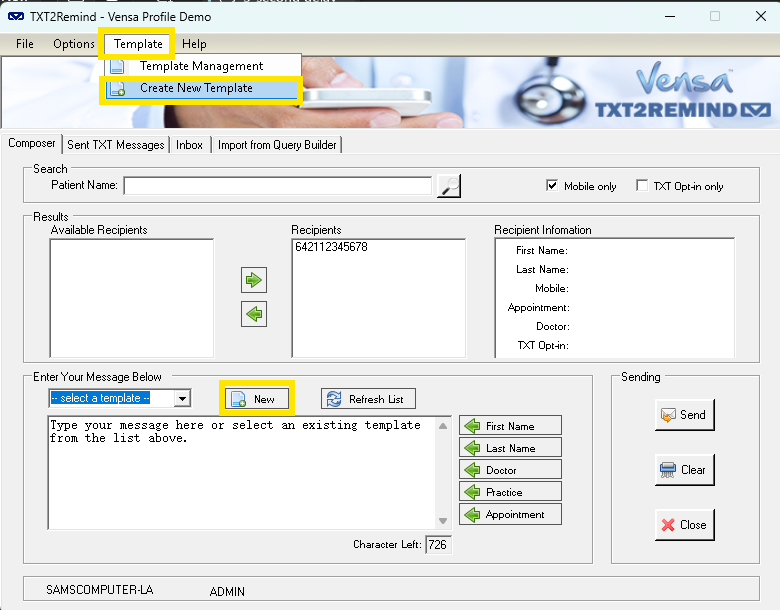
Task: Switch to Sent TXT Messages tab
Action: [x=115, y=145]
